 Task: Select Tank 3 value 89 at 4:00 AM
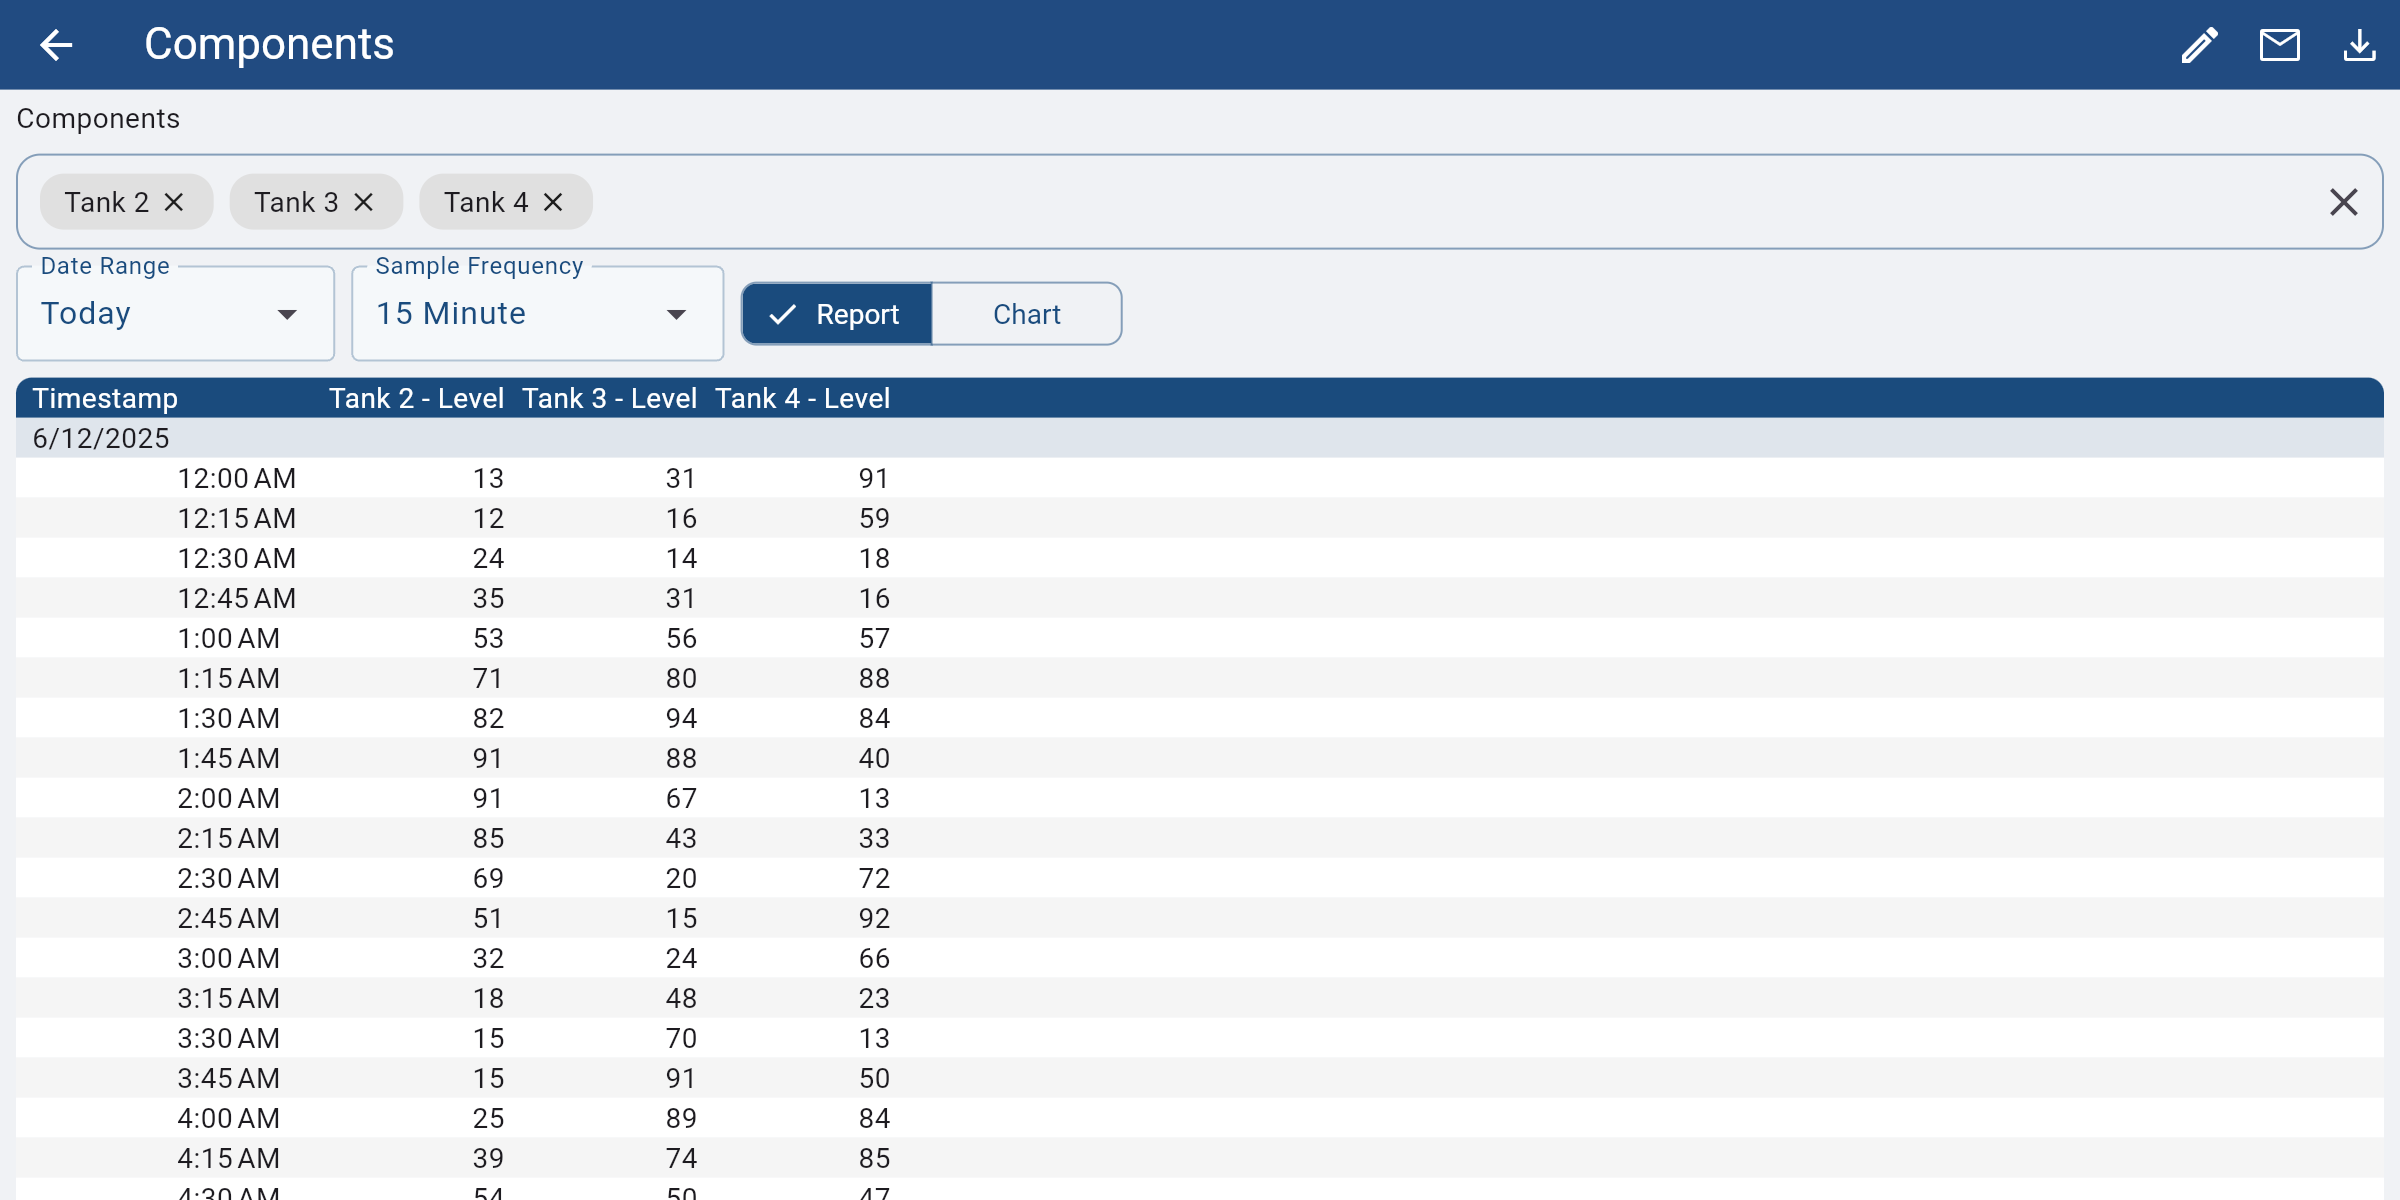click(681, 1118)
